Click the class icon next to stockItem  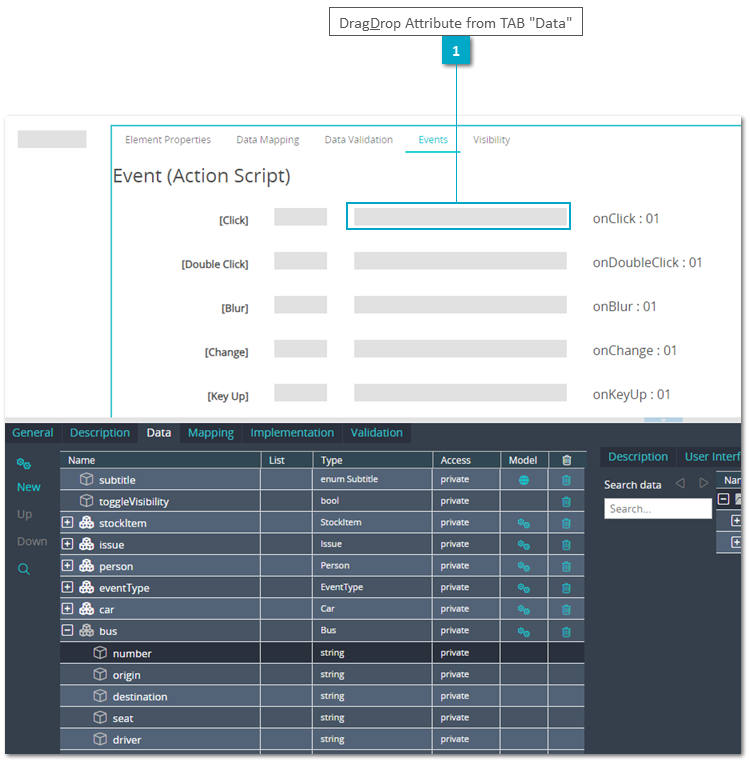87,522
